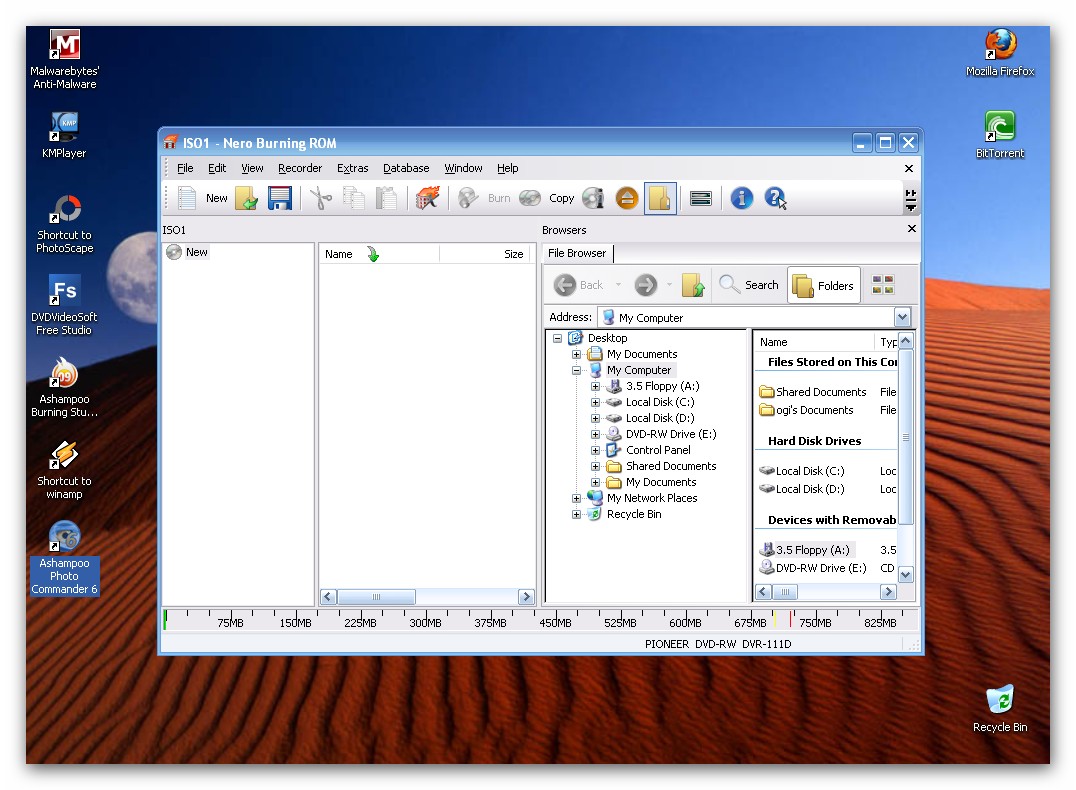Image resolution: width=1076 pixels, height=790 pixels.
Task: Eject the disc using the orange eject icon
Action: [x=626, y=198]
